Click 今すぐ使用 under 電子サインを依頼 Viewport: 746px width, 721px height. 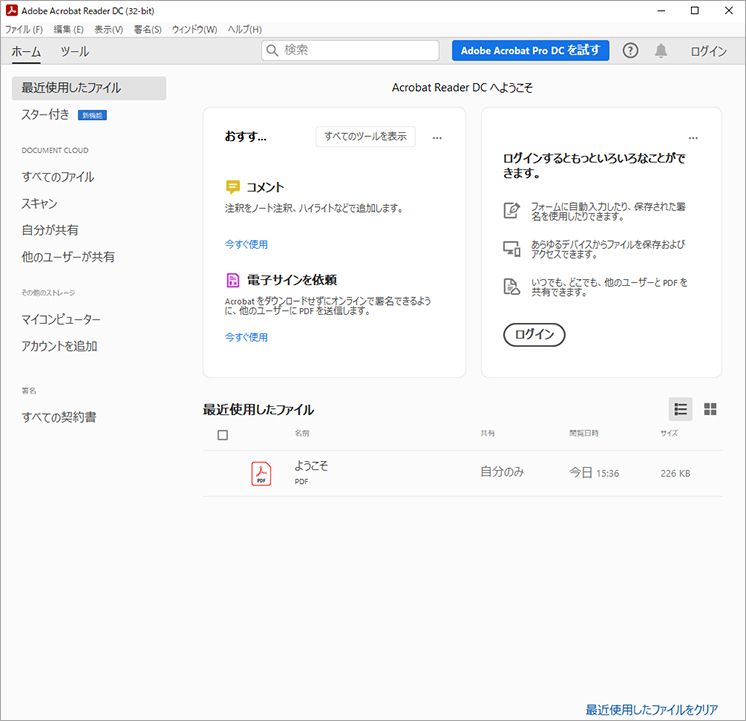[x=246, y=337]
